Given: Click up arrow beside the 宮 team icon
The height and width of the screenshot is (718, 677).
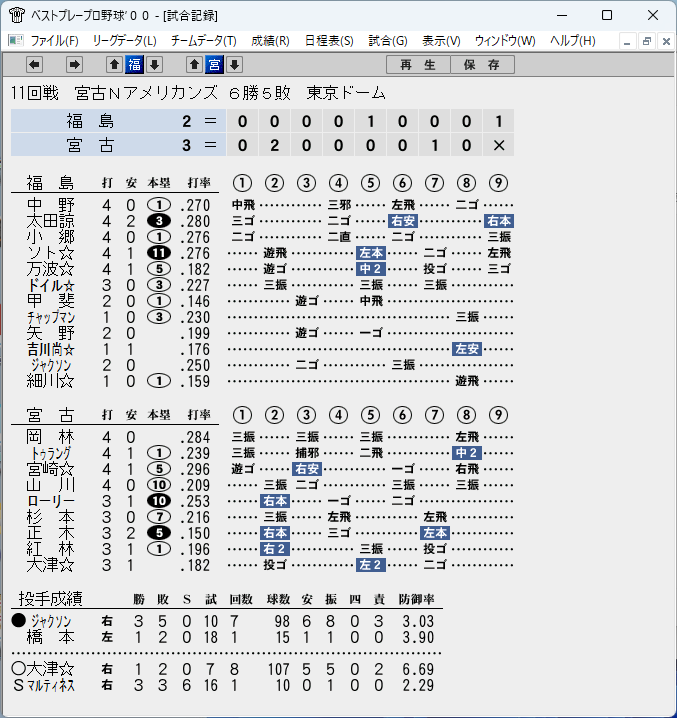Looking at the screenshot, I should (x=194, y=65).
